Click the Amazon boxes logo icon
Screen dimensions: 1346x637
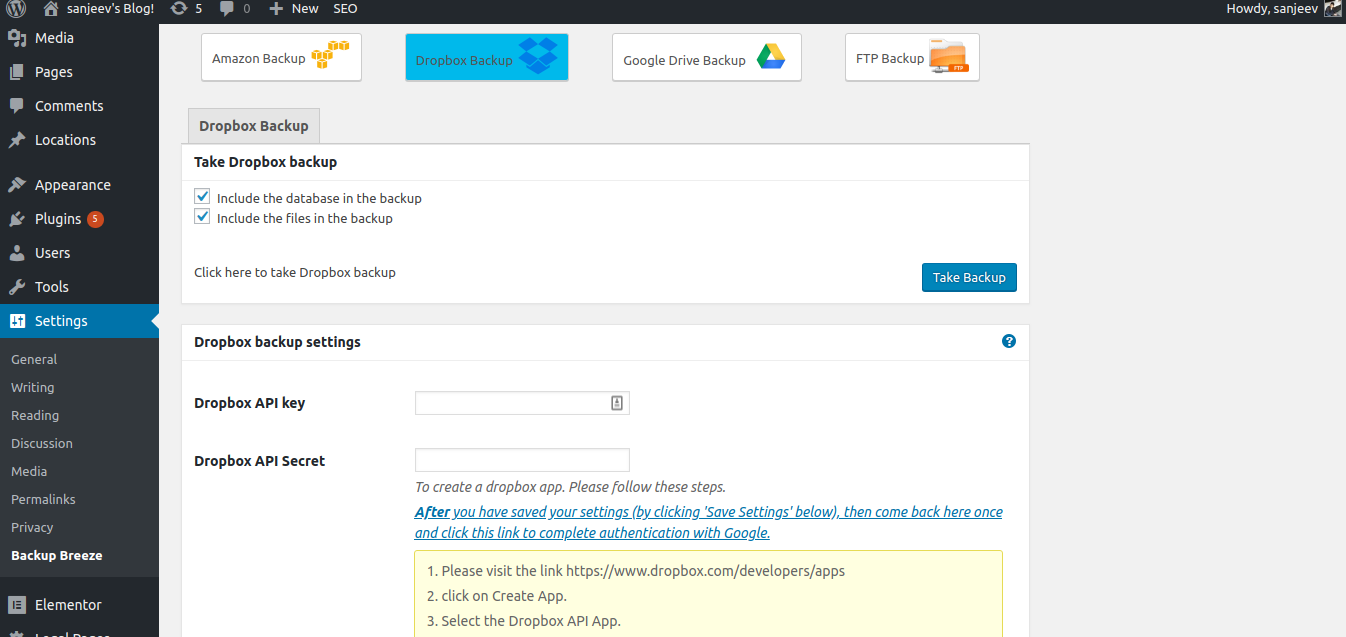331,55
